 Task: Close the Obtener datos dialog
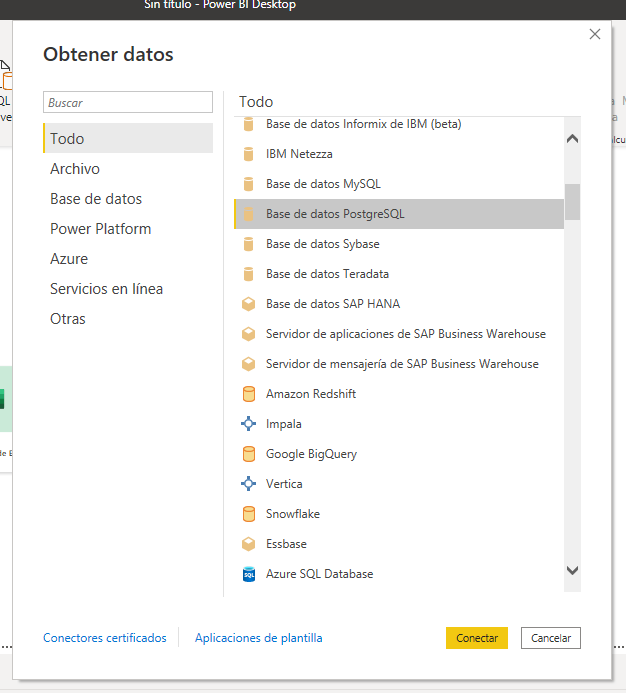(x=595, y=34)
